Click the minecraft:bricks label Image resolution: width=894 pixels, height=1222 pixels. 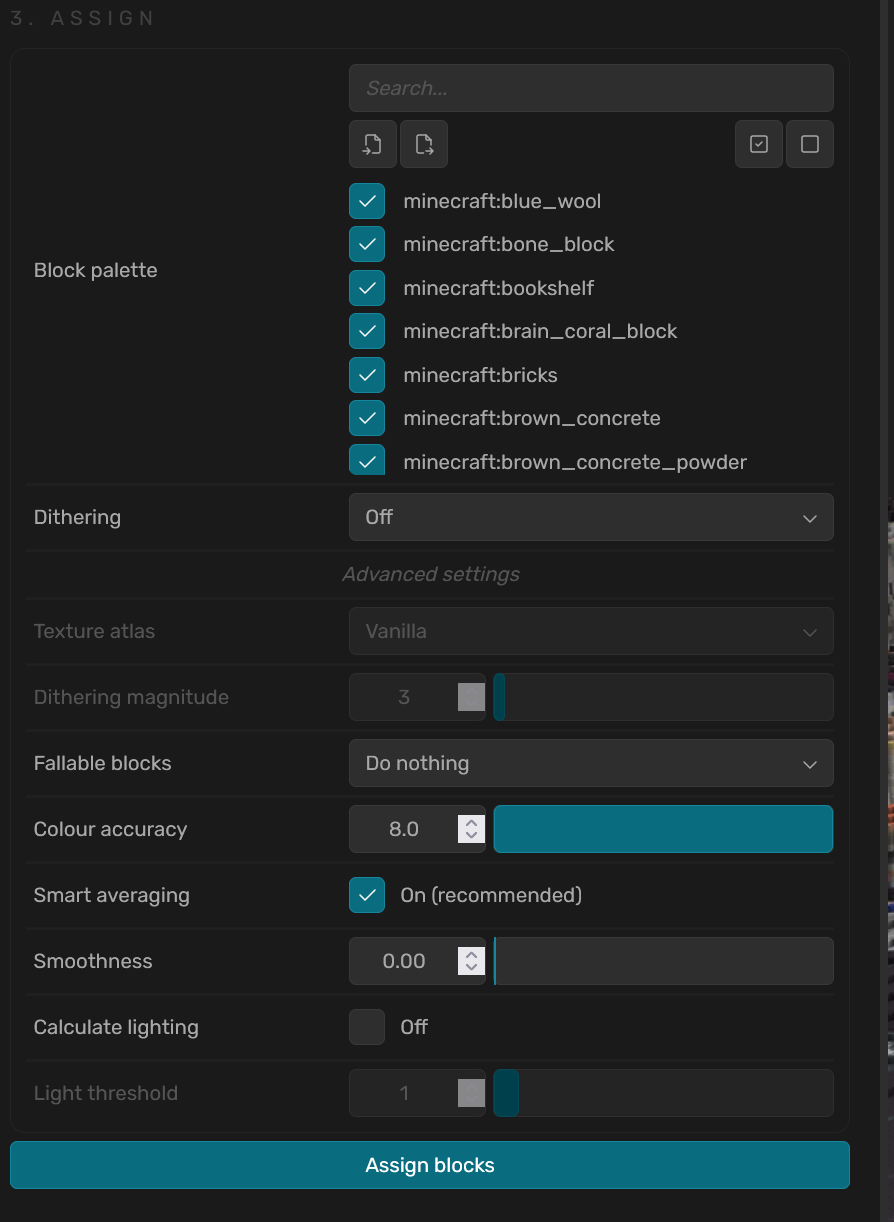point(481,375)
